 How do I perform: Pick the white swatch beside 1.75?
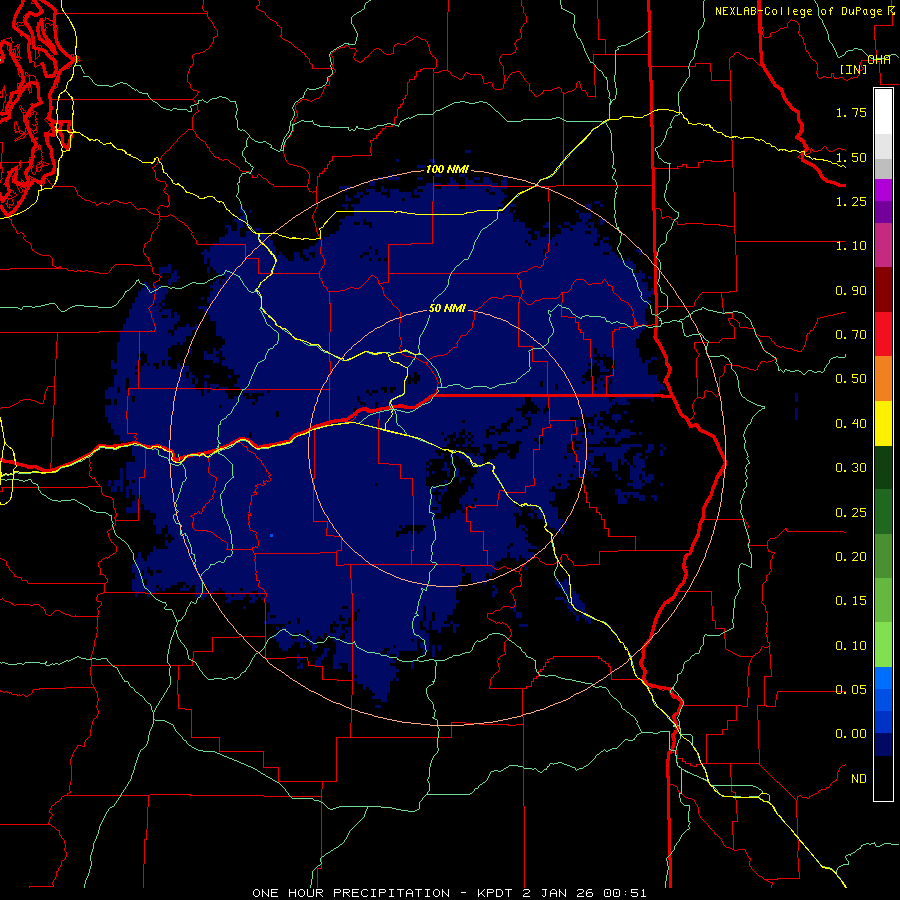click(883, 111)
